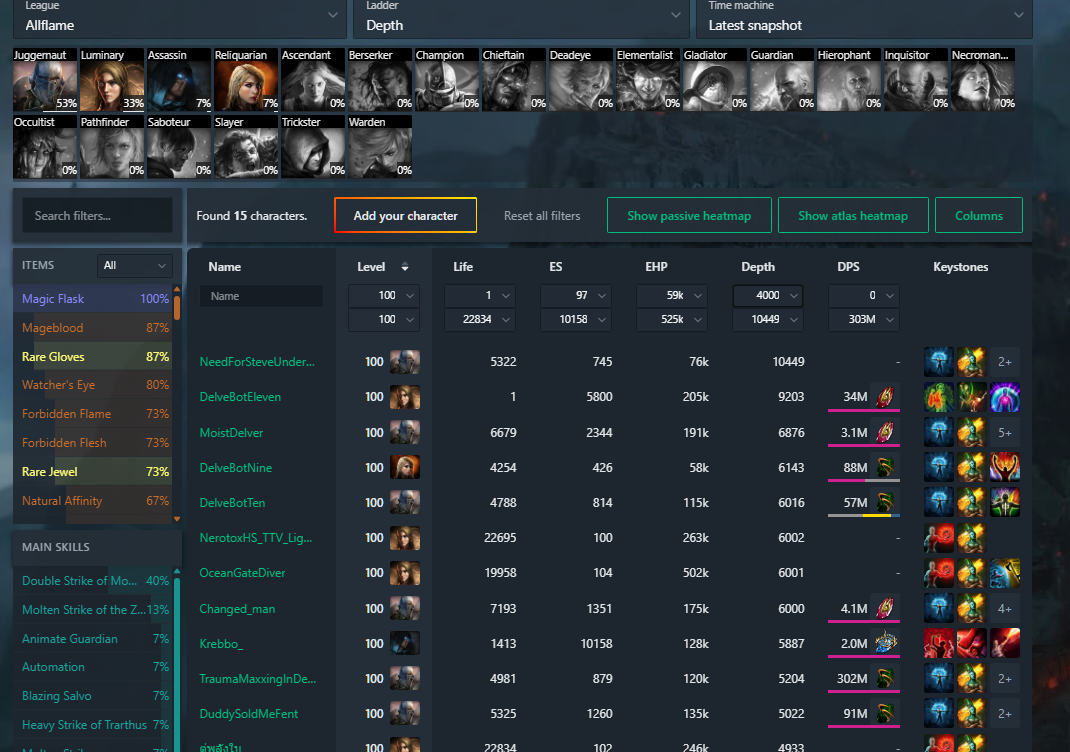
Task: Choose the Ascendant class portrait
Action: (313, 79)
